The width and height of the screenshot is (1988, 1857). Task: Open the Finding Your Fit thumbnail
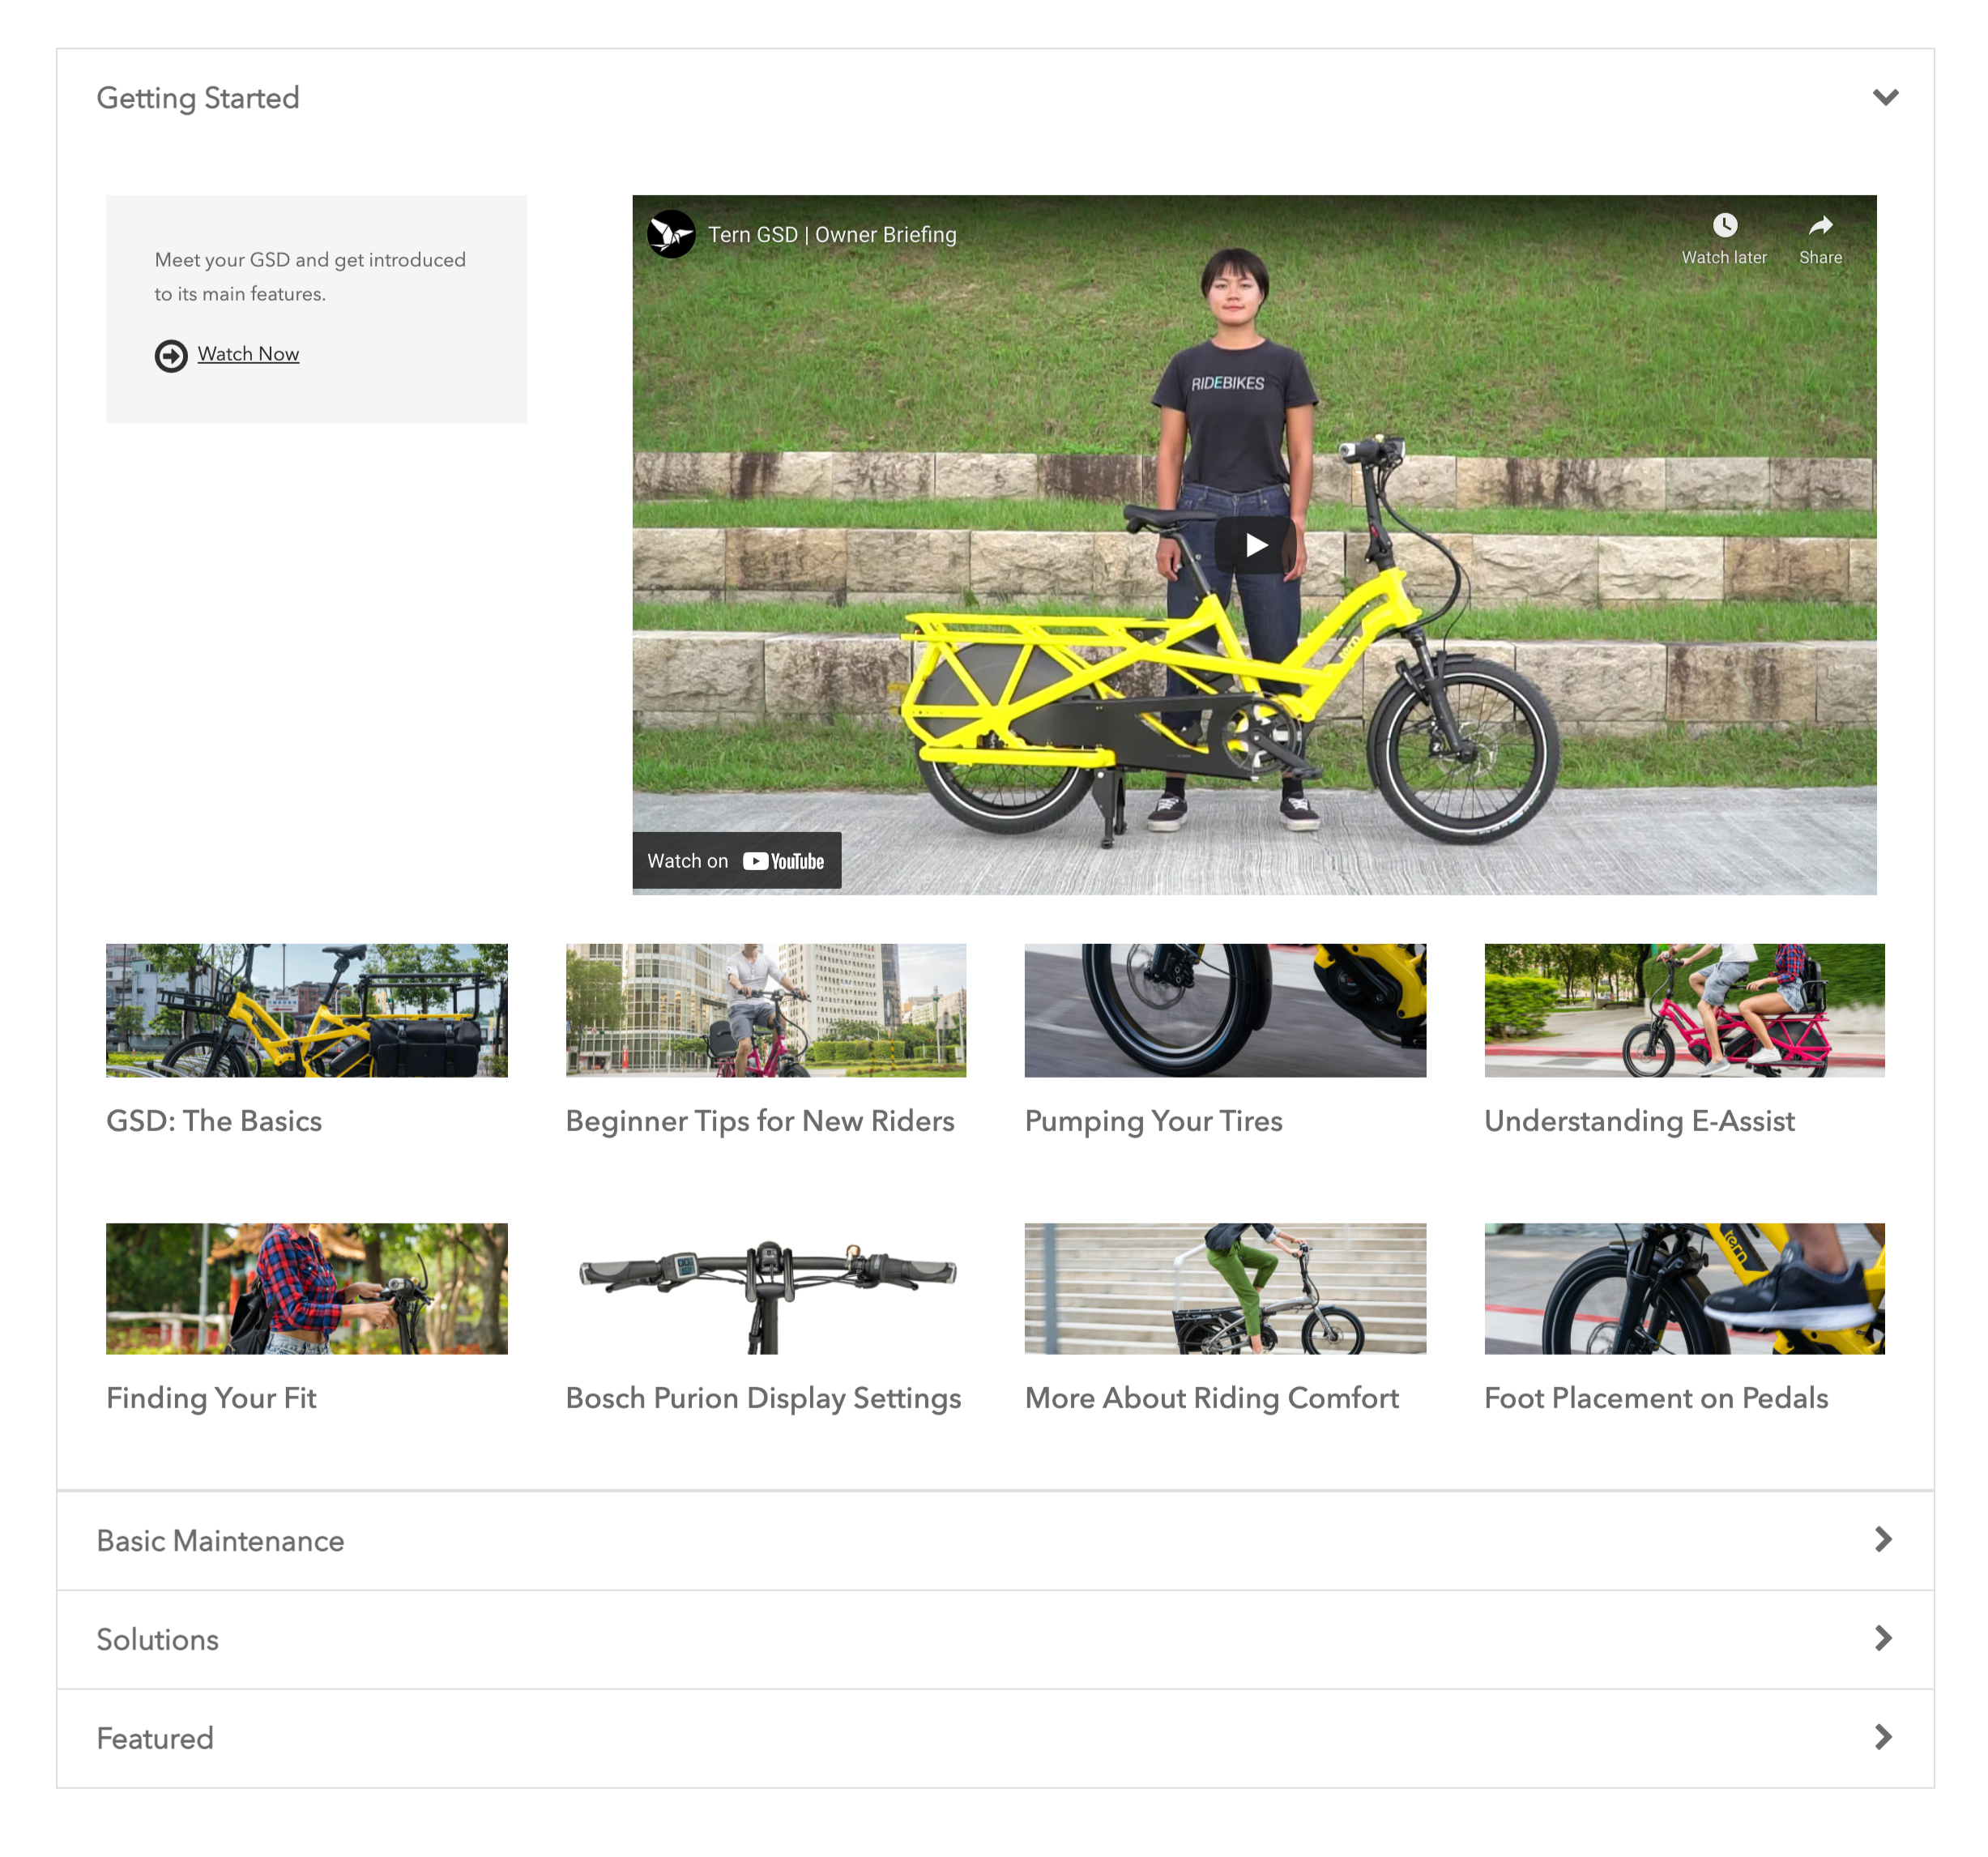coord(307,1289)
